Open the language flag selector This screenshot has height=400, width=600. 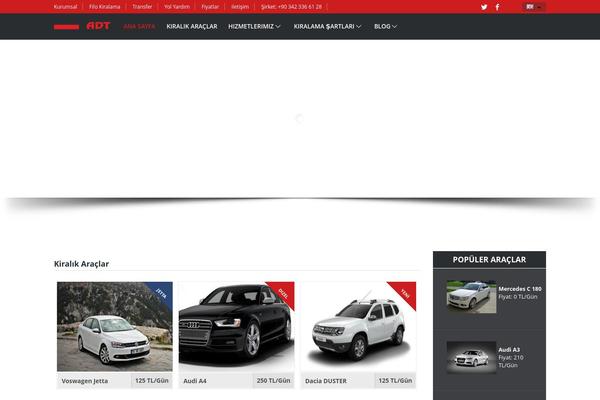[534, 7]
